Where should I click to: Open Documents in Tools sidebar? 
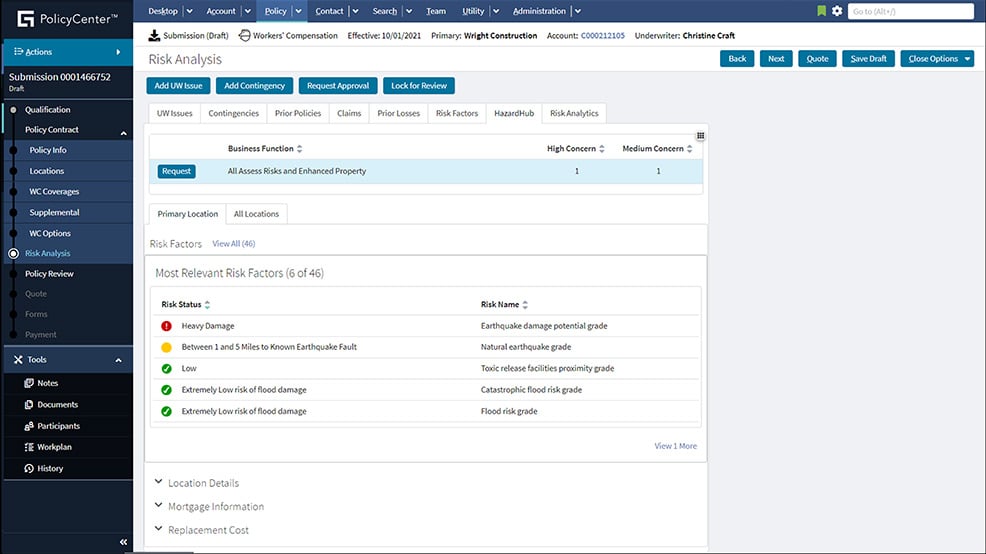point(57,405)
